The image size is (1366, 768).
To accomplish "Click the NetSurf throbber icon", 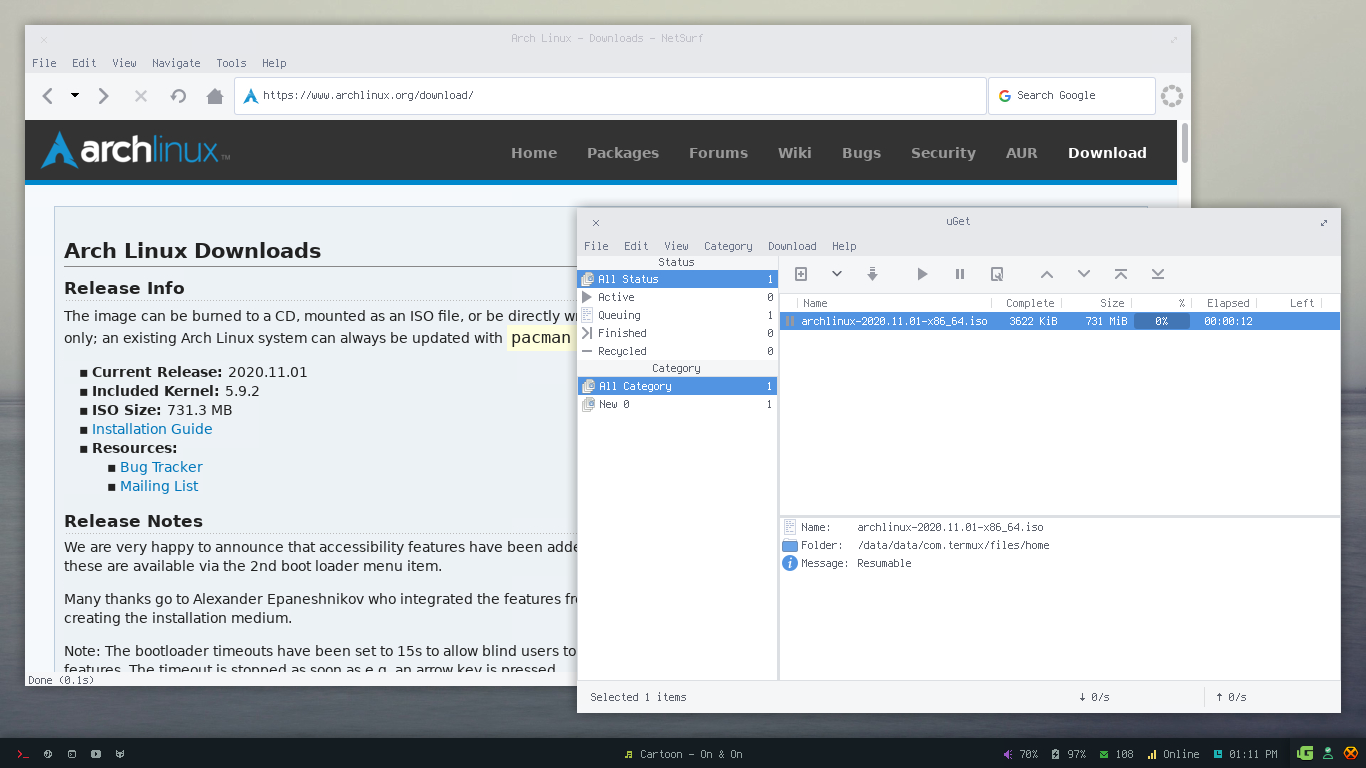I will click(x=1172, y=96).
